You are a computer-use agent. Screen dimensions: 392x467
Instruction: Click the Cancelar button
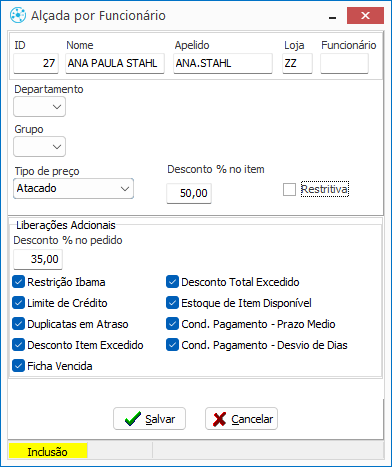pos(241,419)
